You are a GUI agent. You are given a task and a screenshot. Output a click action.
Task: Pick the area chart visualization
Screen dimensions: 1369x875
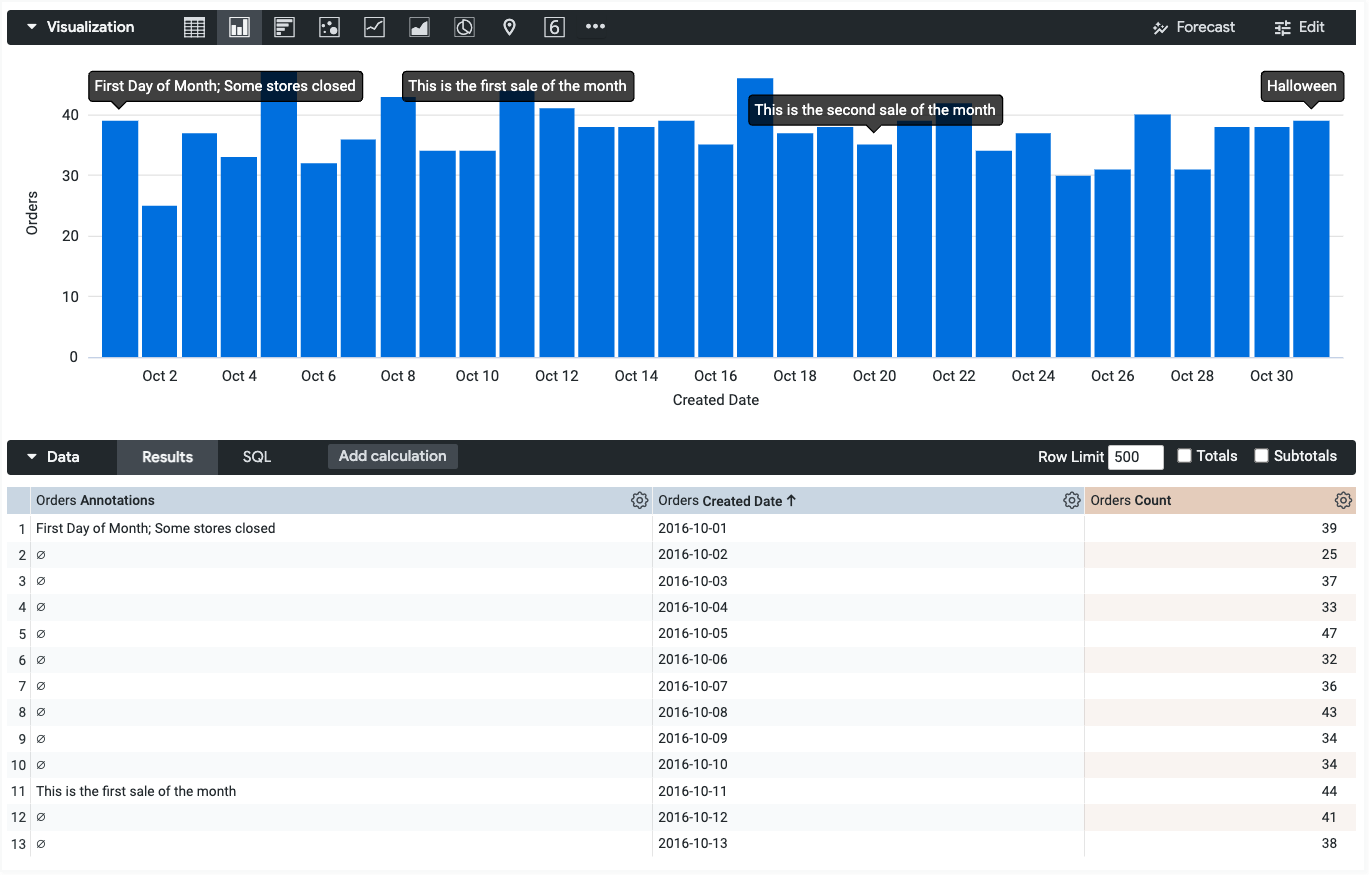419,28
